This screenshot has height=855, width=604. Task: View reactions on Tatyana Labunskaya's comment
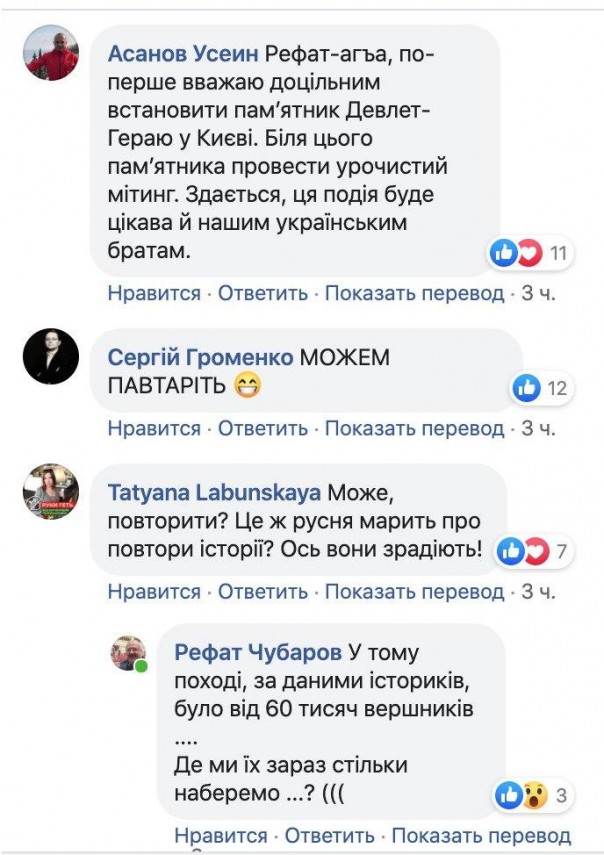tap(538, 550)
